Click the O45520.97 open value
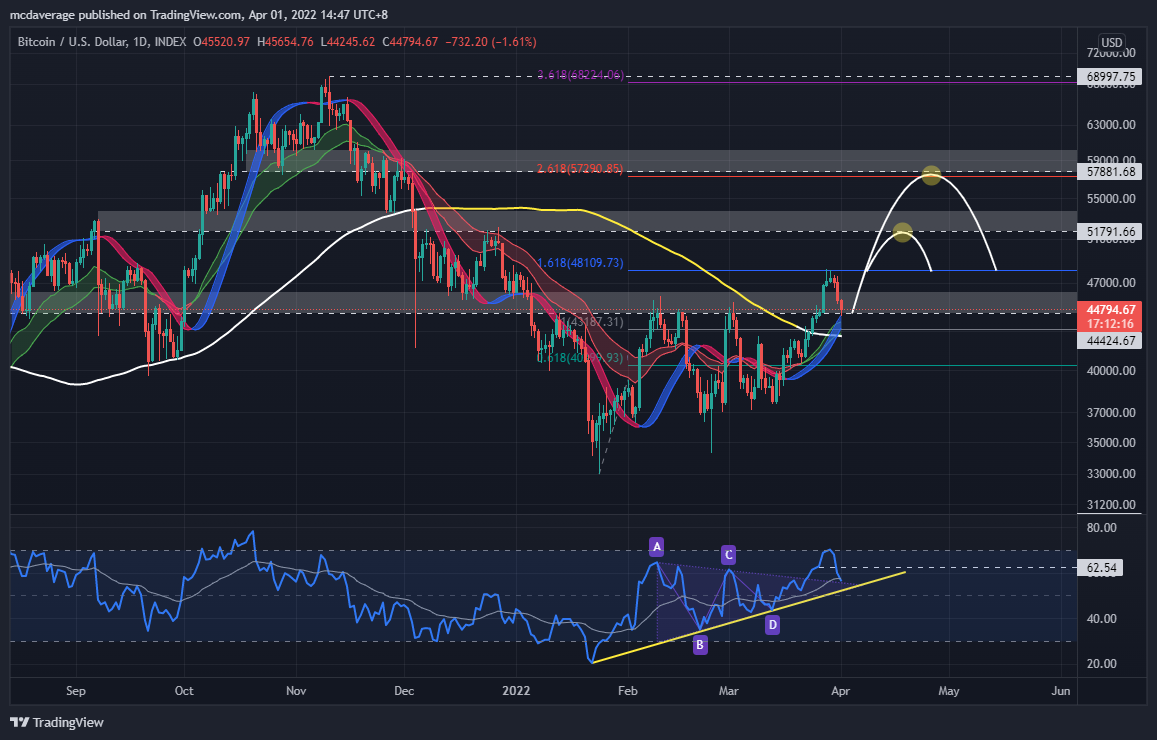Image resolution: width=1157 pixels, height=740 pixels. (221, 42)
